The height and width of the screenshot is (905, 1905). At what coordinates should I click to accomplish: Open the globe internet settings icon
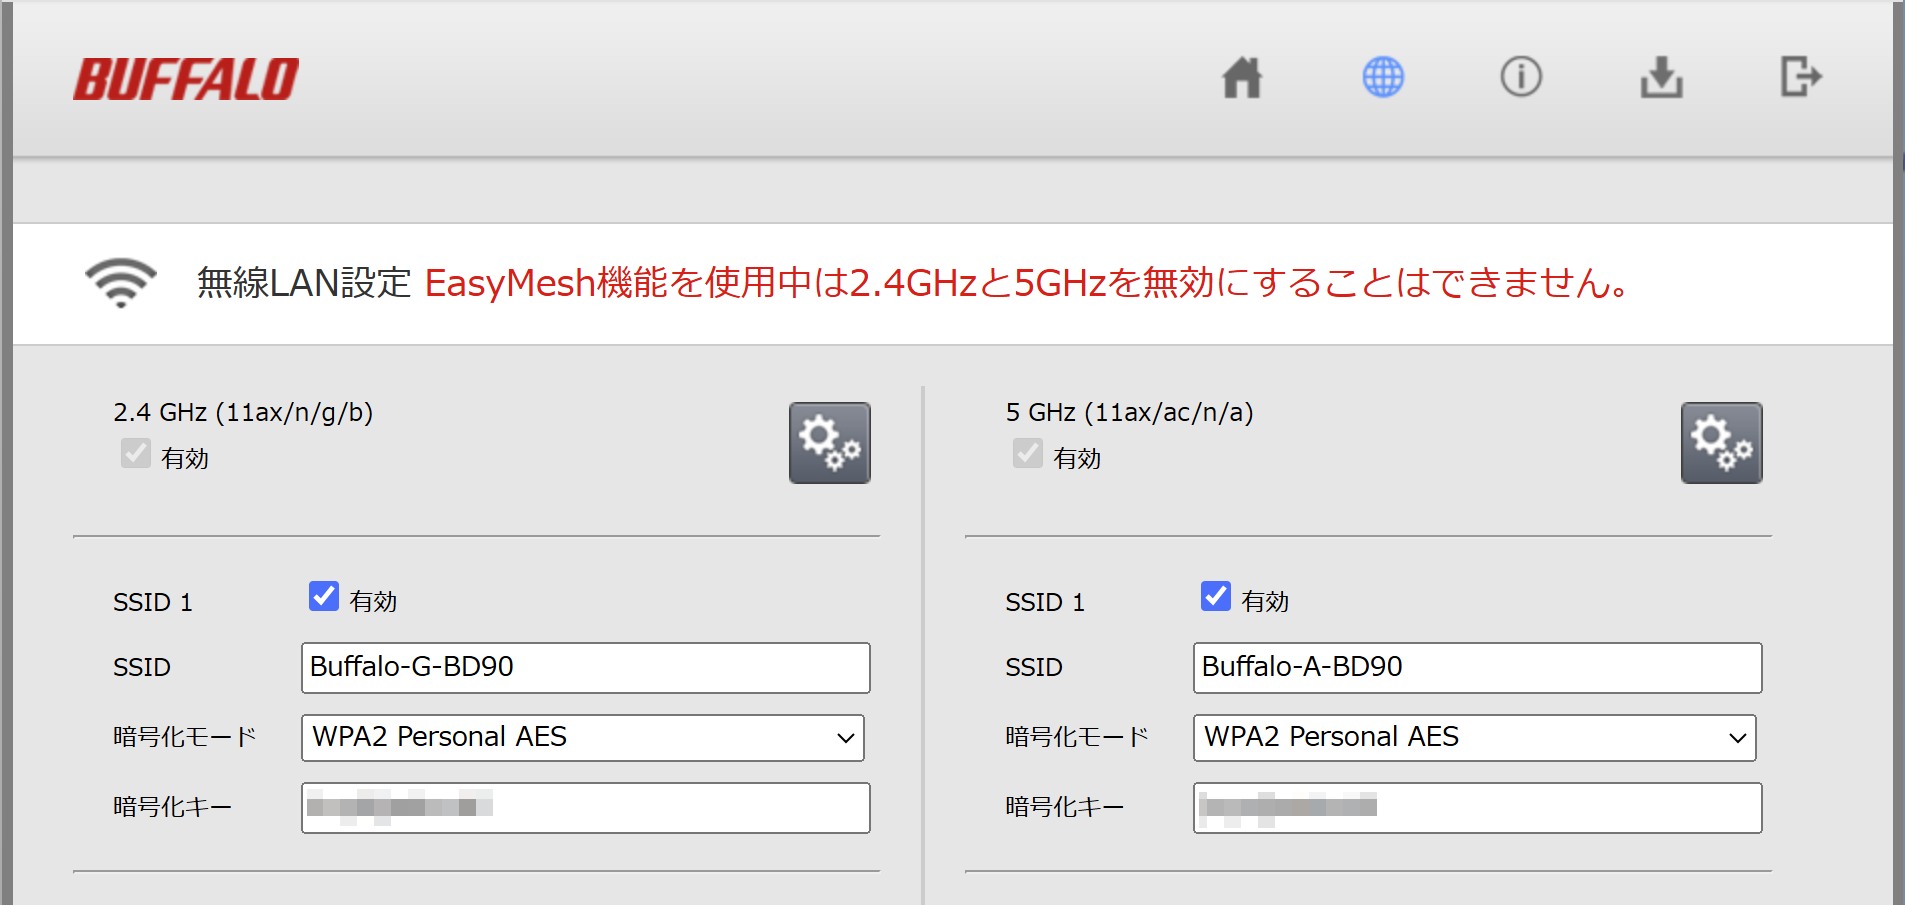pyautogui.click(x=1383, y=77)
